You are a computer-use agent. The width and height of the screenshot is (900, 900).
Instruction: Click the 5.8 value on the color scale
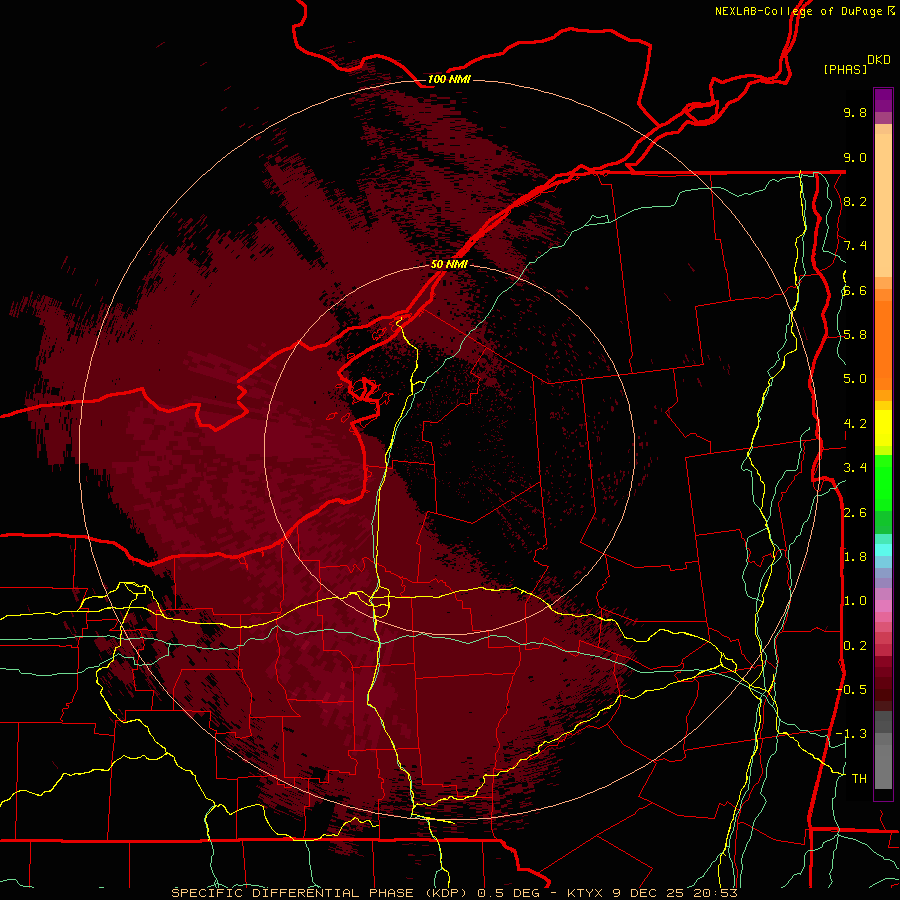pos(855,335)
